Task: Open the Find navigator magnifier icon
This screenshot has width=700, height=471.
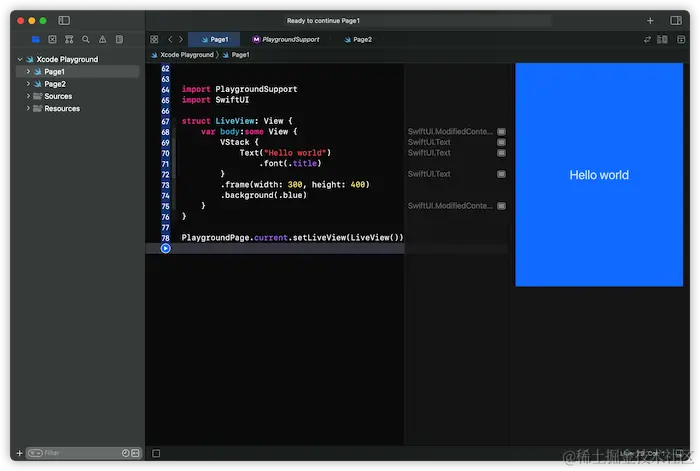Action: coord(86,39)
